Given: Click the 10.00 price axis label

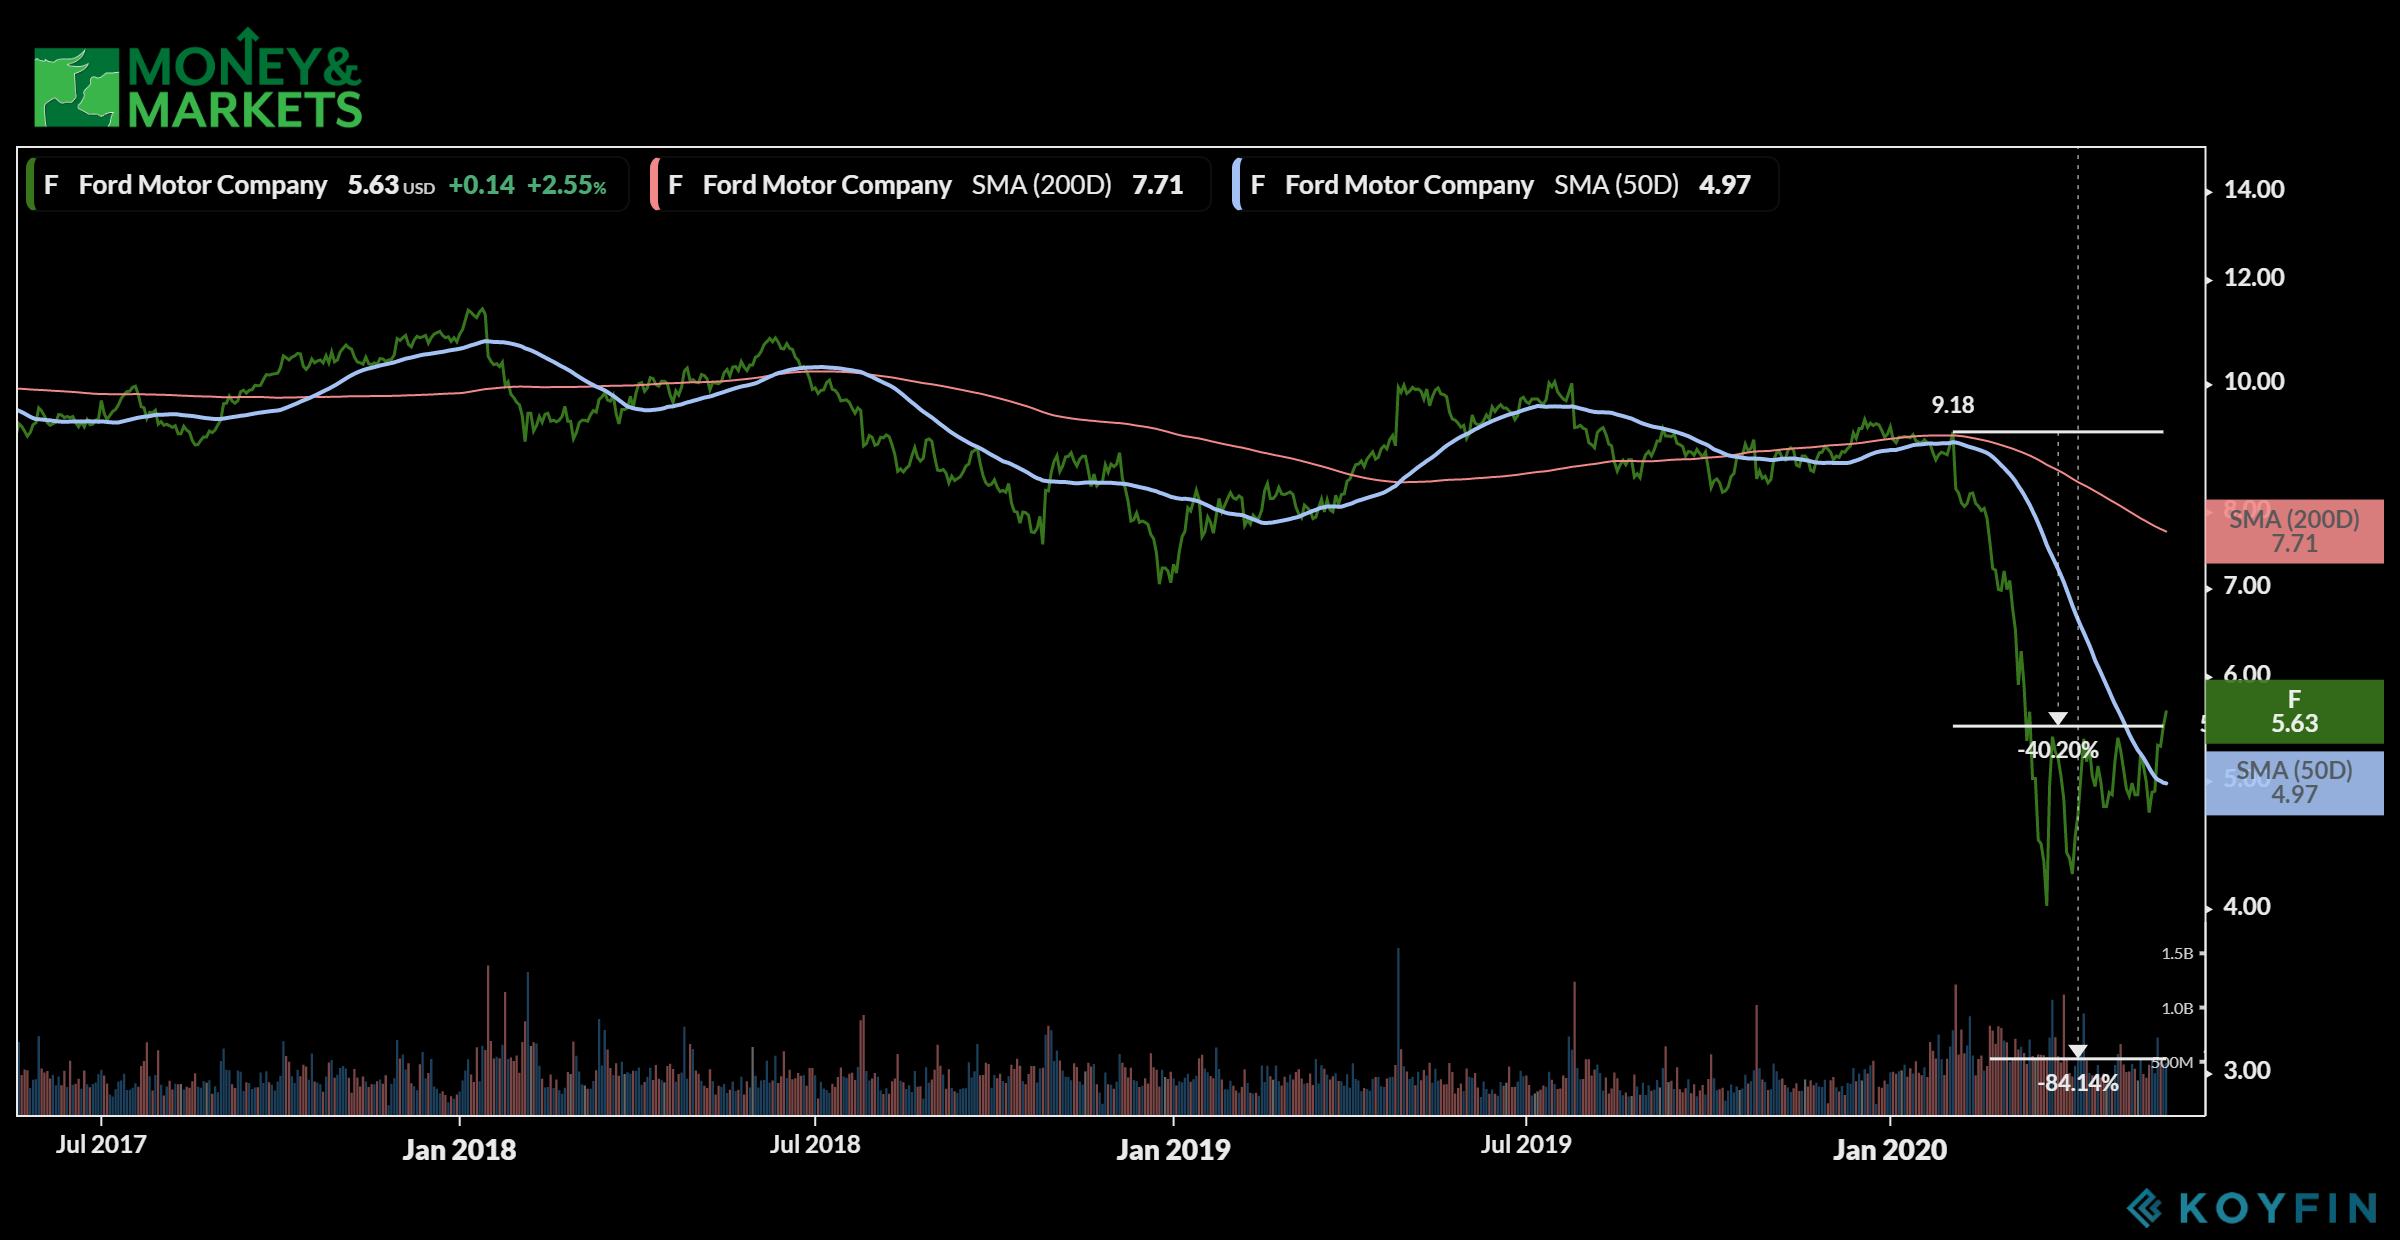Looking at the screenshot, I should [2253, 381].
